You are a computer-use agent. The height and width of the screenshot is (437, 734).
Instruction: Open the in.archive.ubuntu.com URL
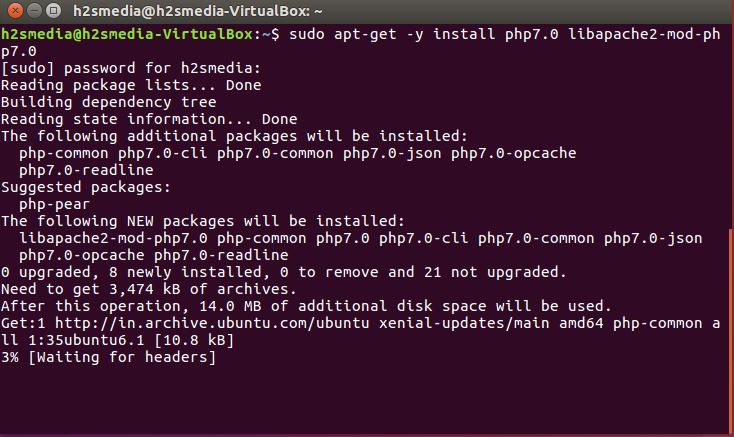[212, 323]
